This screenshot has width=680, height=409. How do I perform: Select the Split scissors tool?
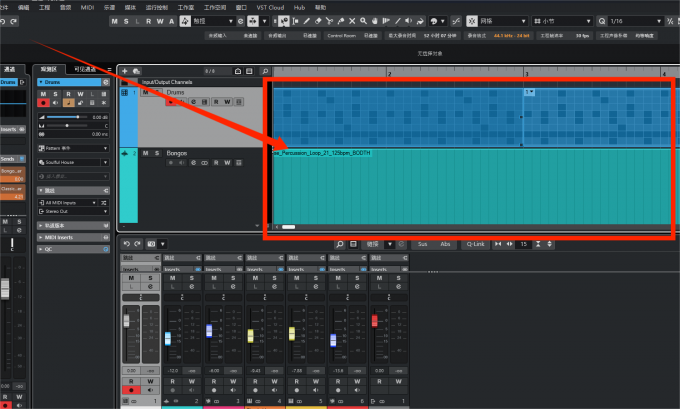tap(329, 21)
